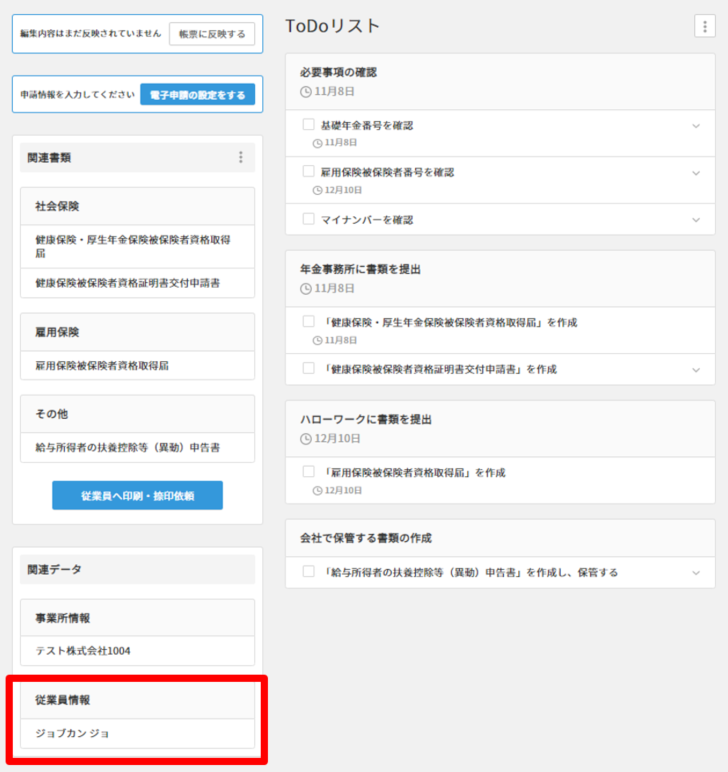The width and height of the screenshot is (728, 772).
Task: Click clock icon below 雇用保険被保険者番号を確認
Action: [x=318, y=190]
